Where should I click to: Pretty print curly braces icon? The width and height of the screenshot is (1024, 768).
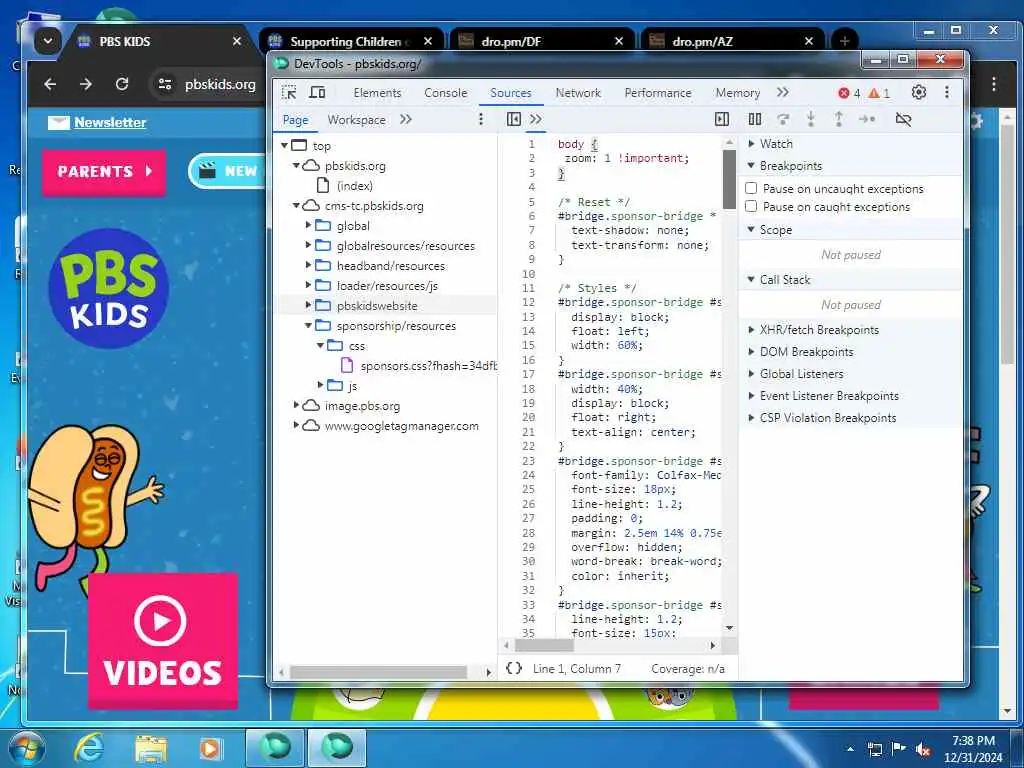coord(514,668)
